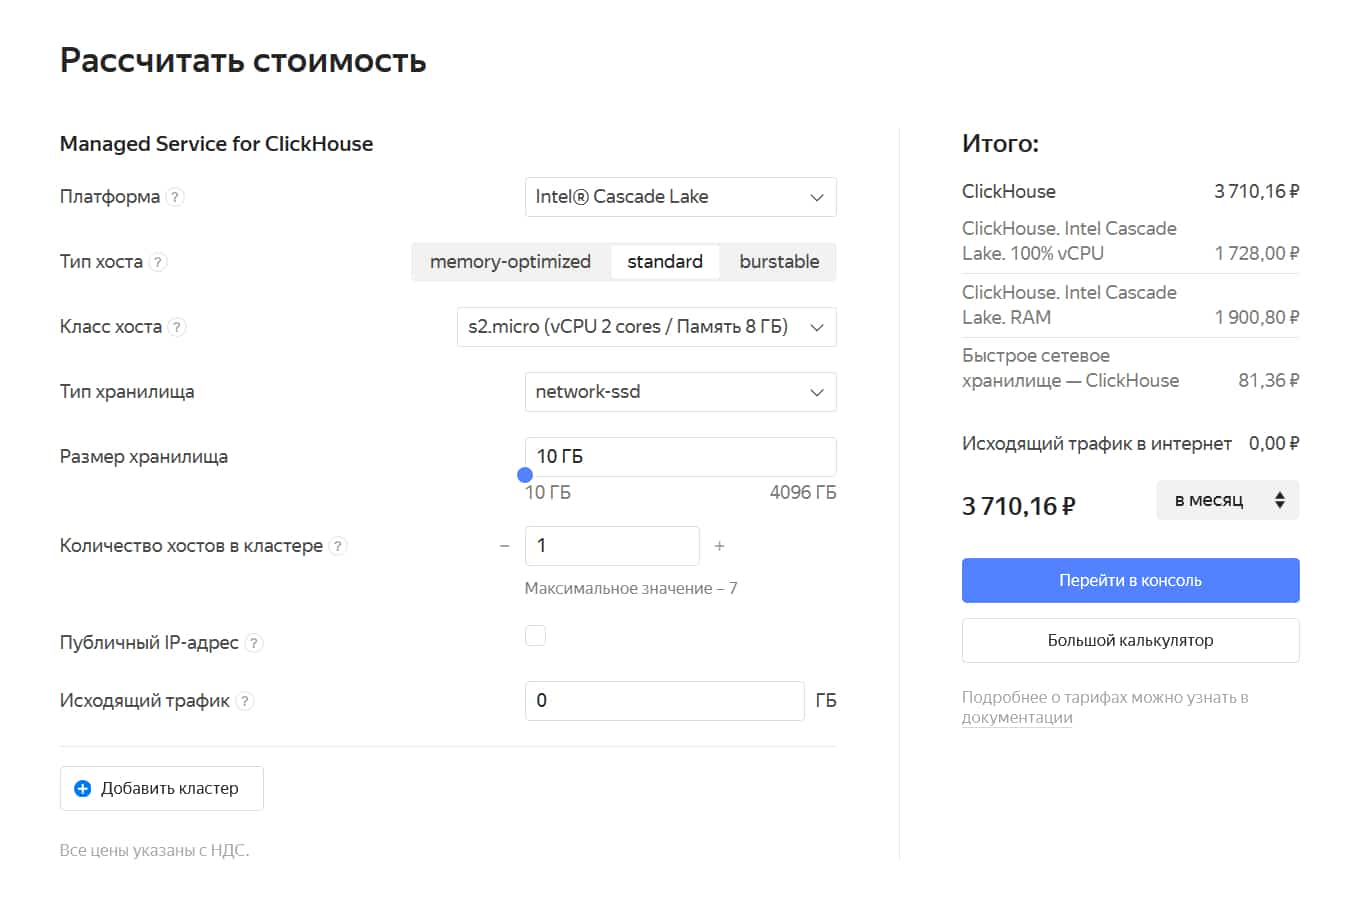Click the Managed Service for ClickHouse heading
This screenshot has width=1358, height=906.
[216, 144]
